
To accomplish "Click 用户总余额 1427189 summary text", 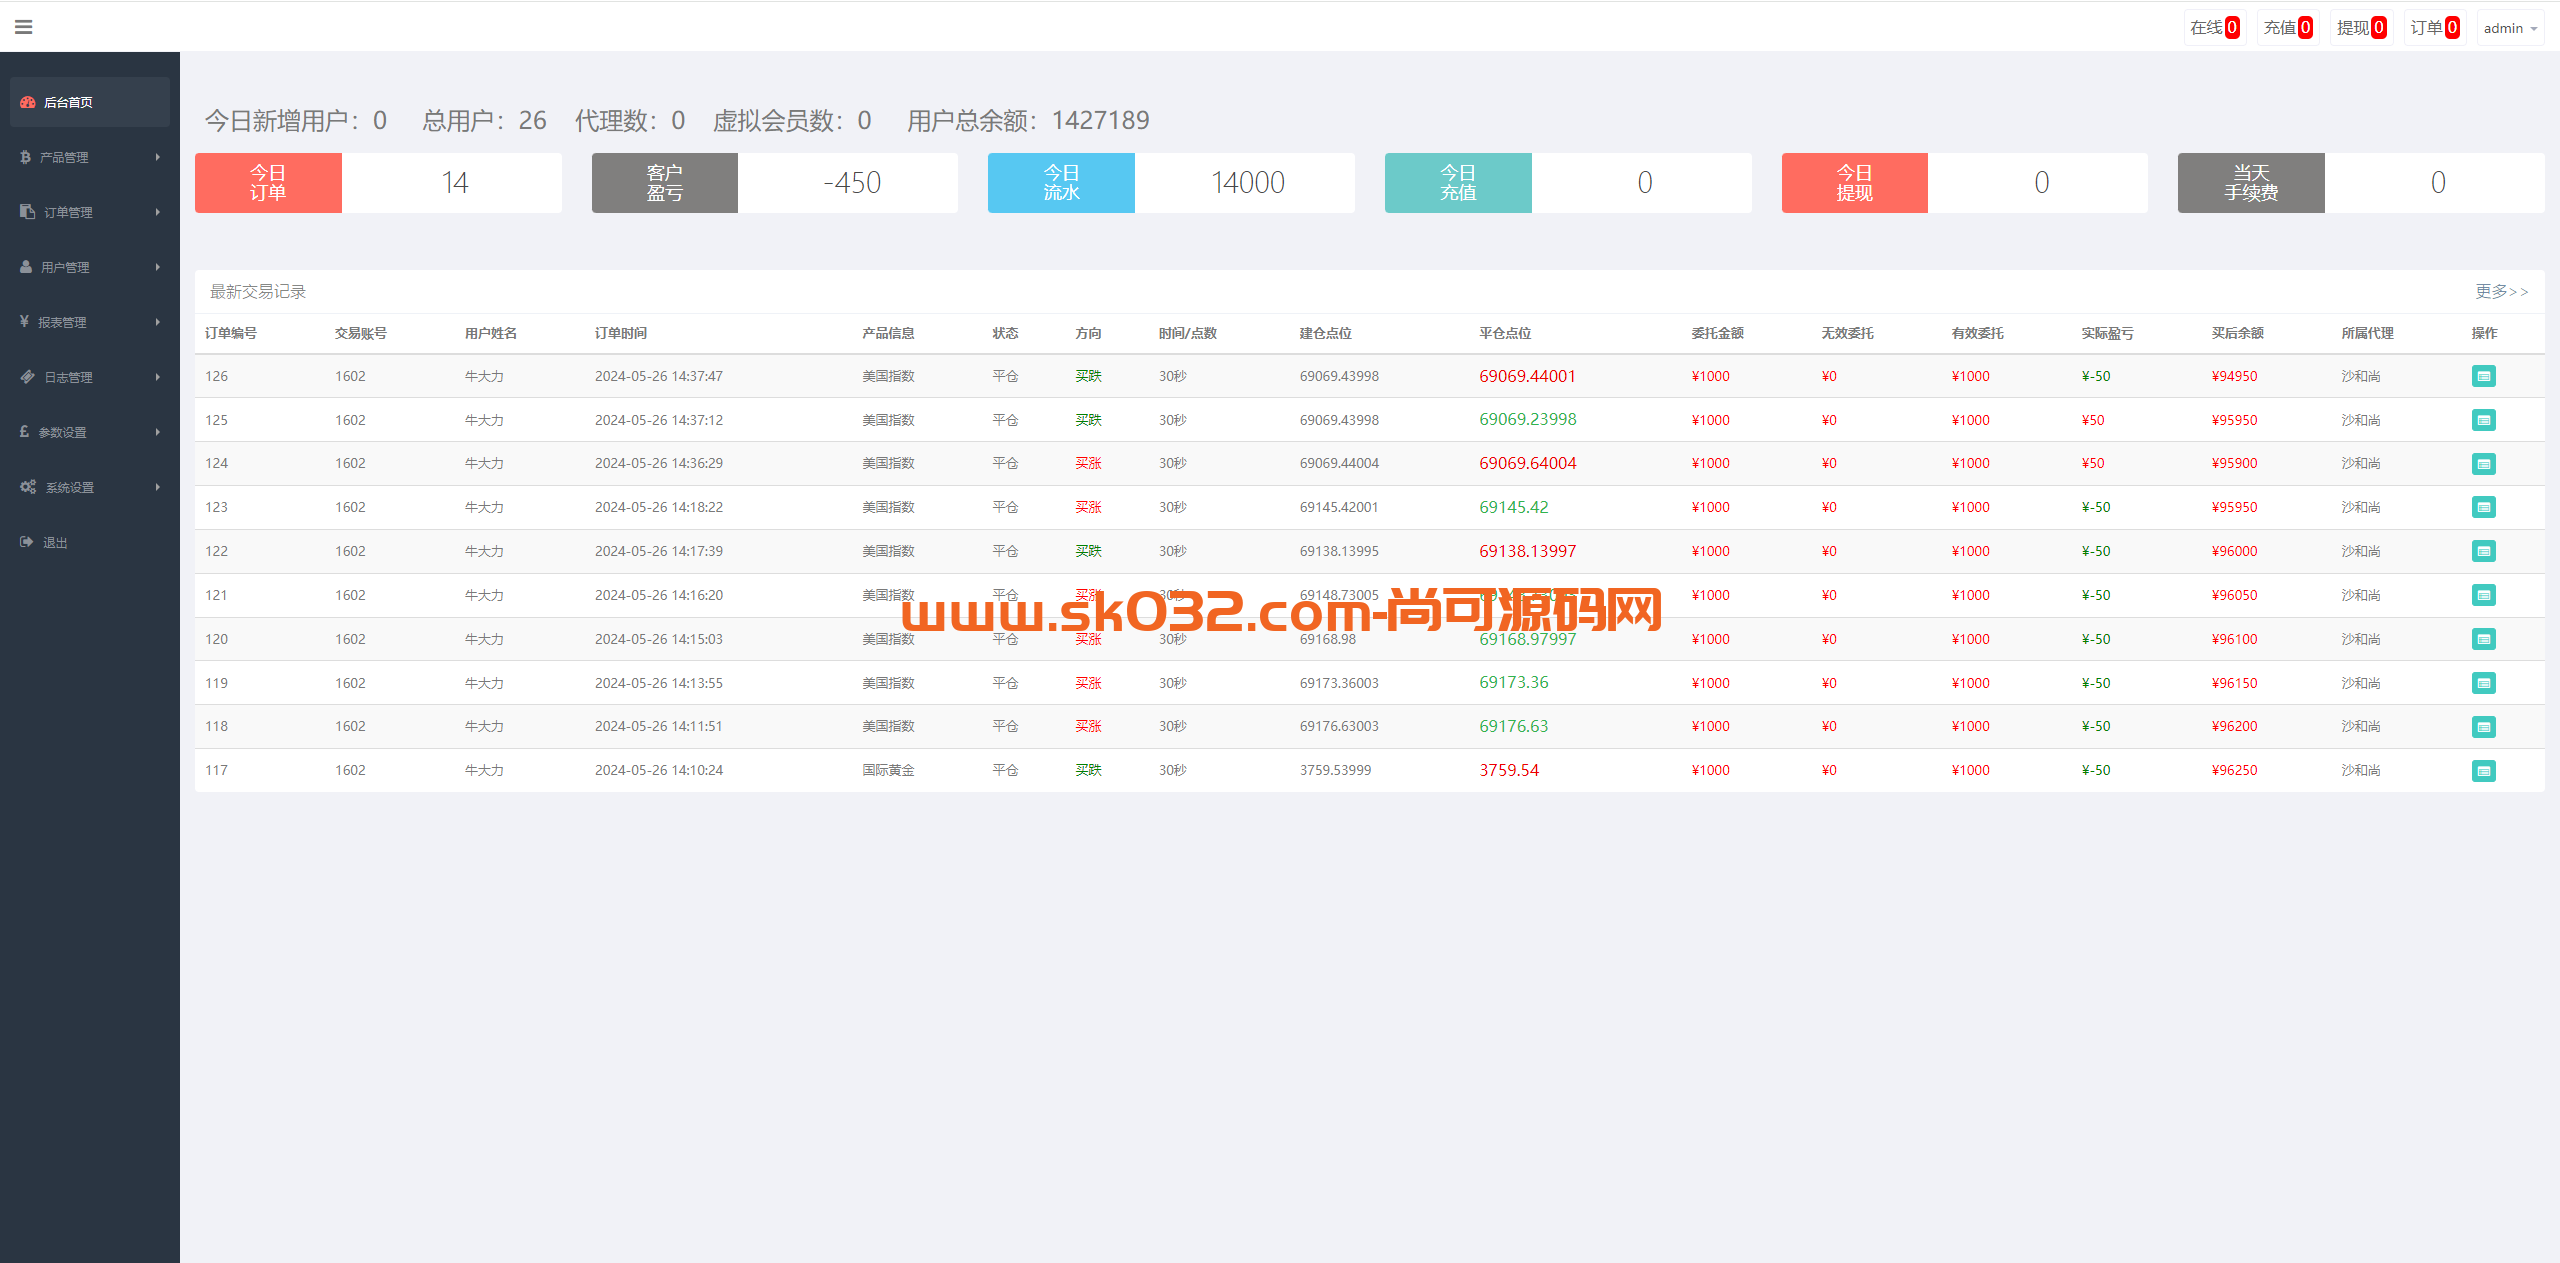I will click(1028, 121).
